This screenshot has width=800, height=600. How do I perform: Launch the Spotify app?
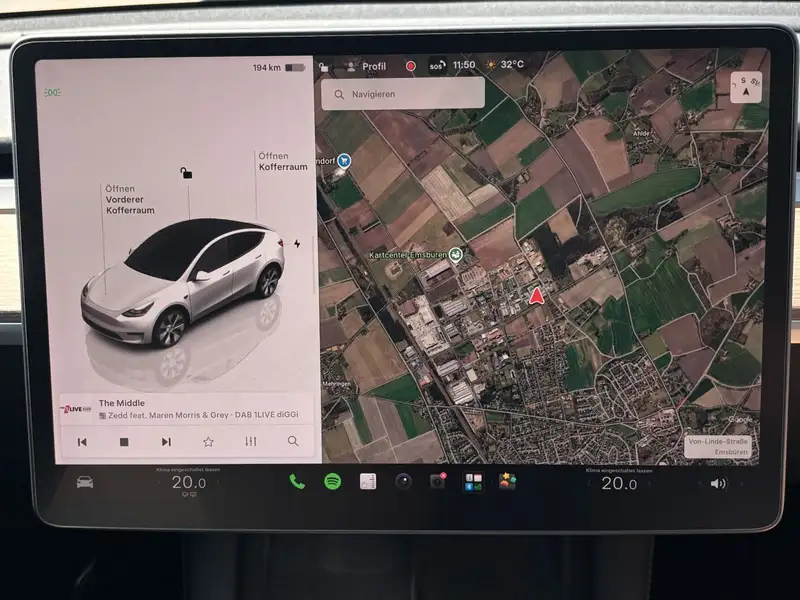(333, 481)
